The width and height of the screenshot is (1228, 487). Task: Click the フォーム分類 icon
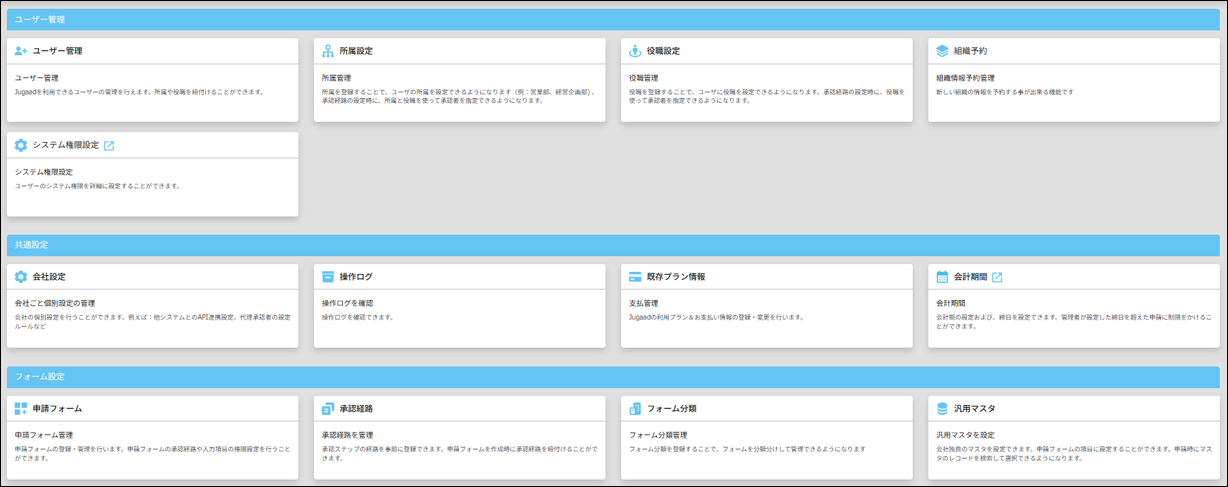[x=635, y=408]
